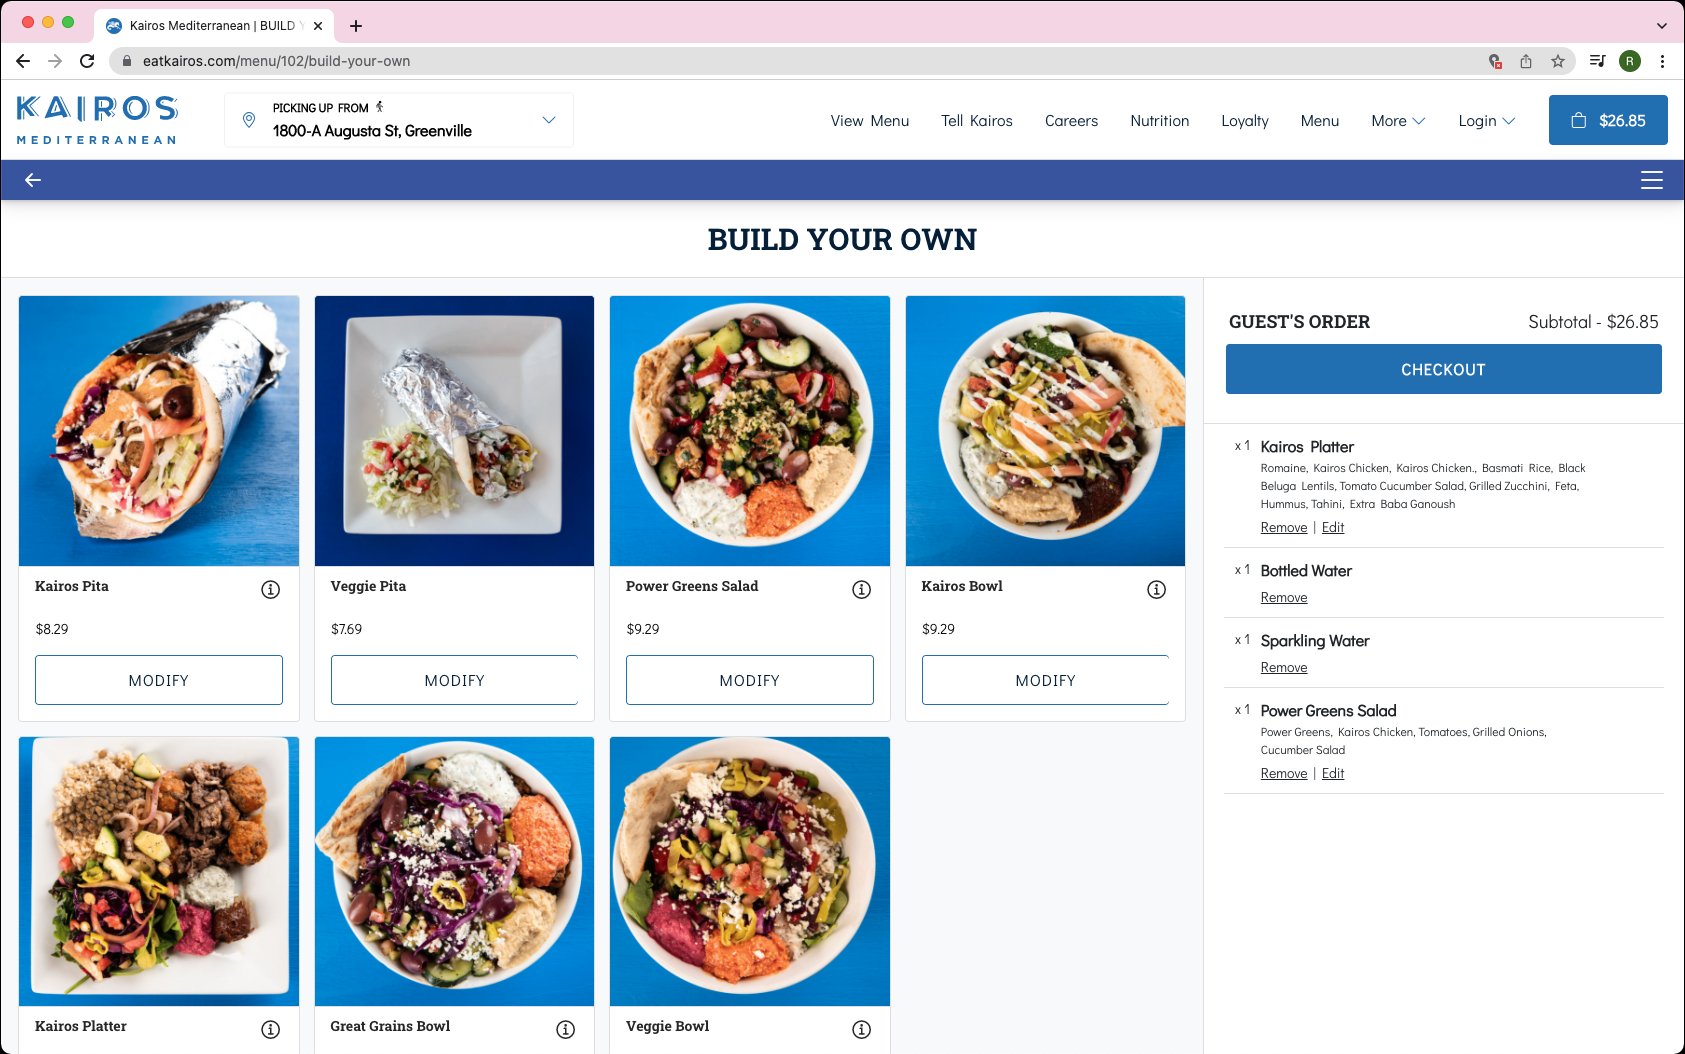Click the location pin icon
Screen dimensions: 1685x1054
249,120
